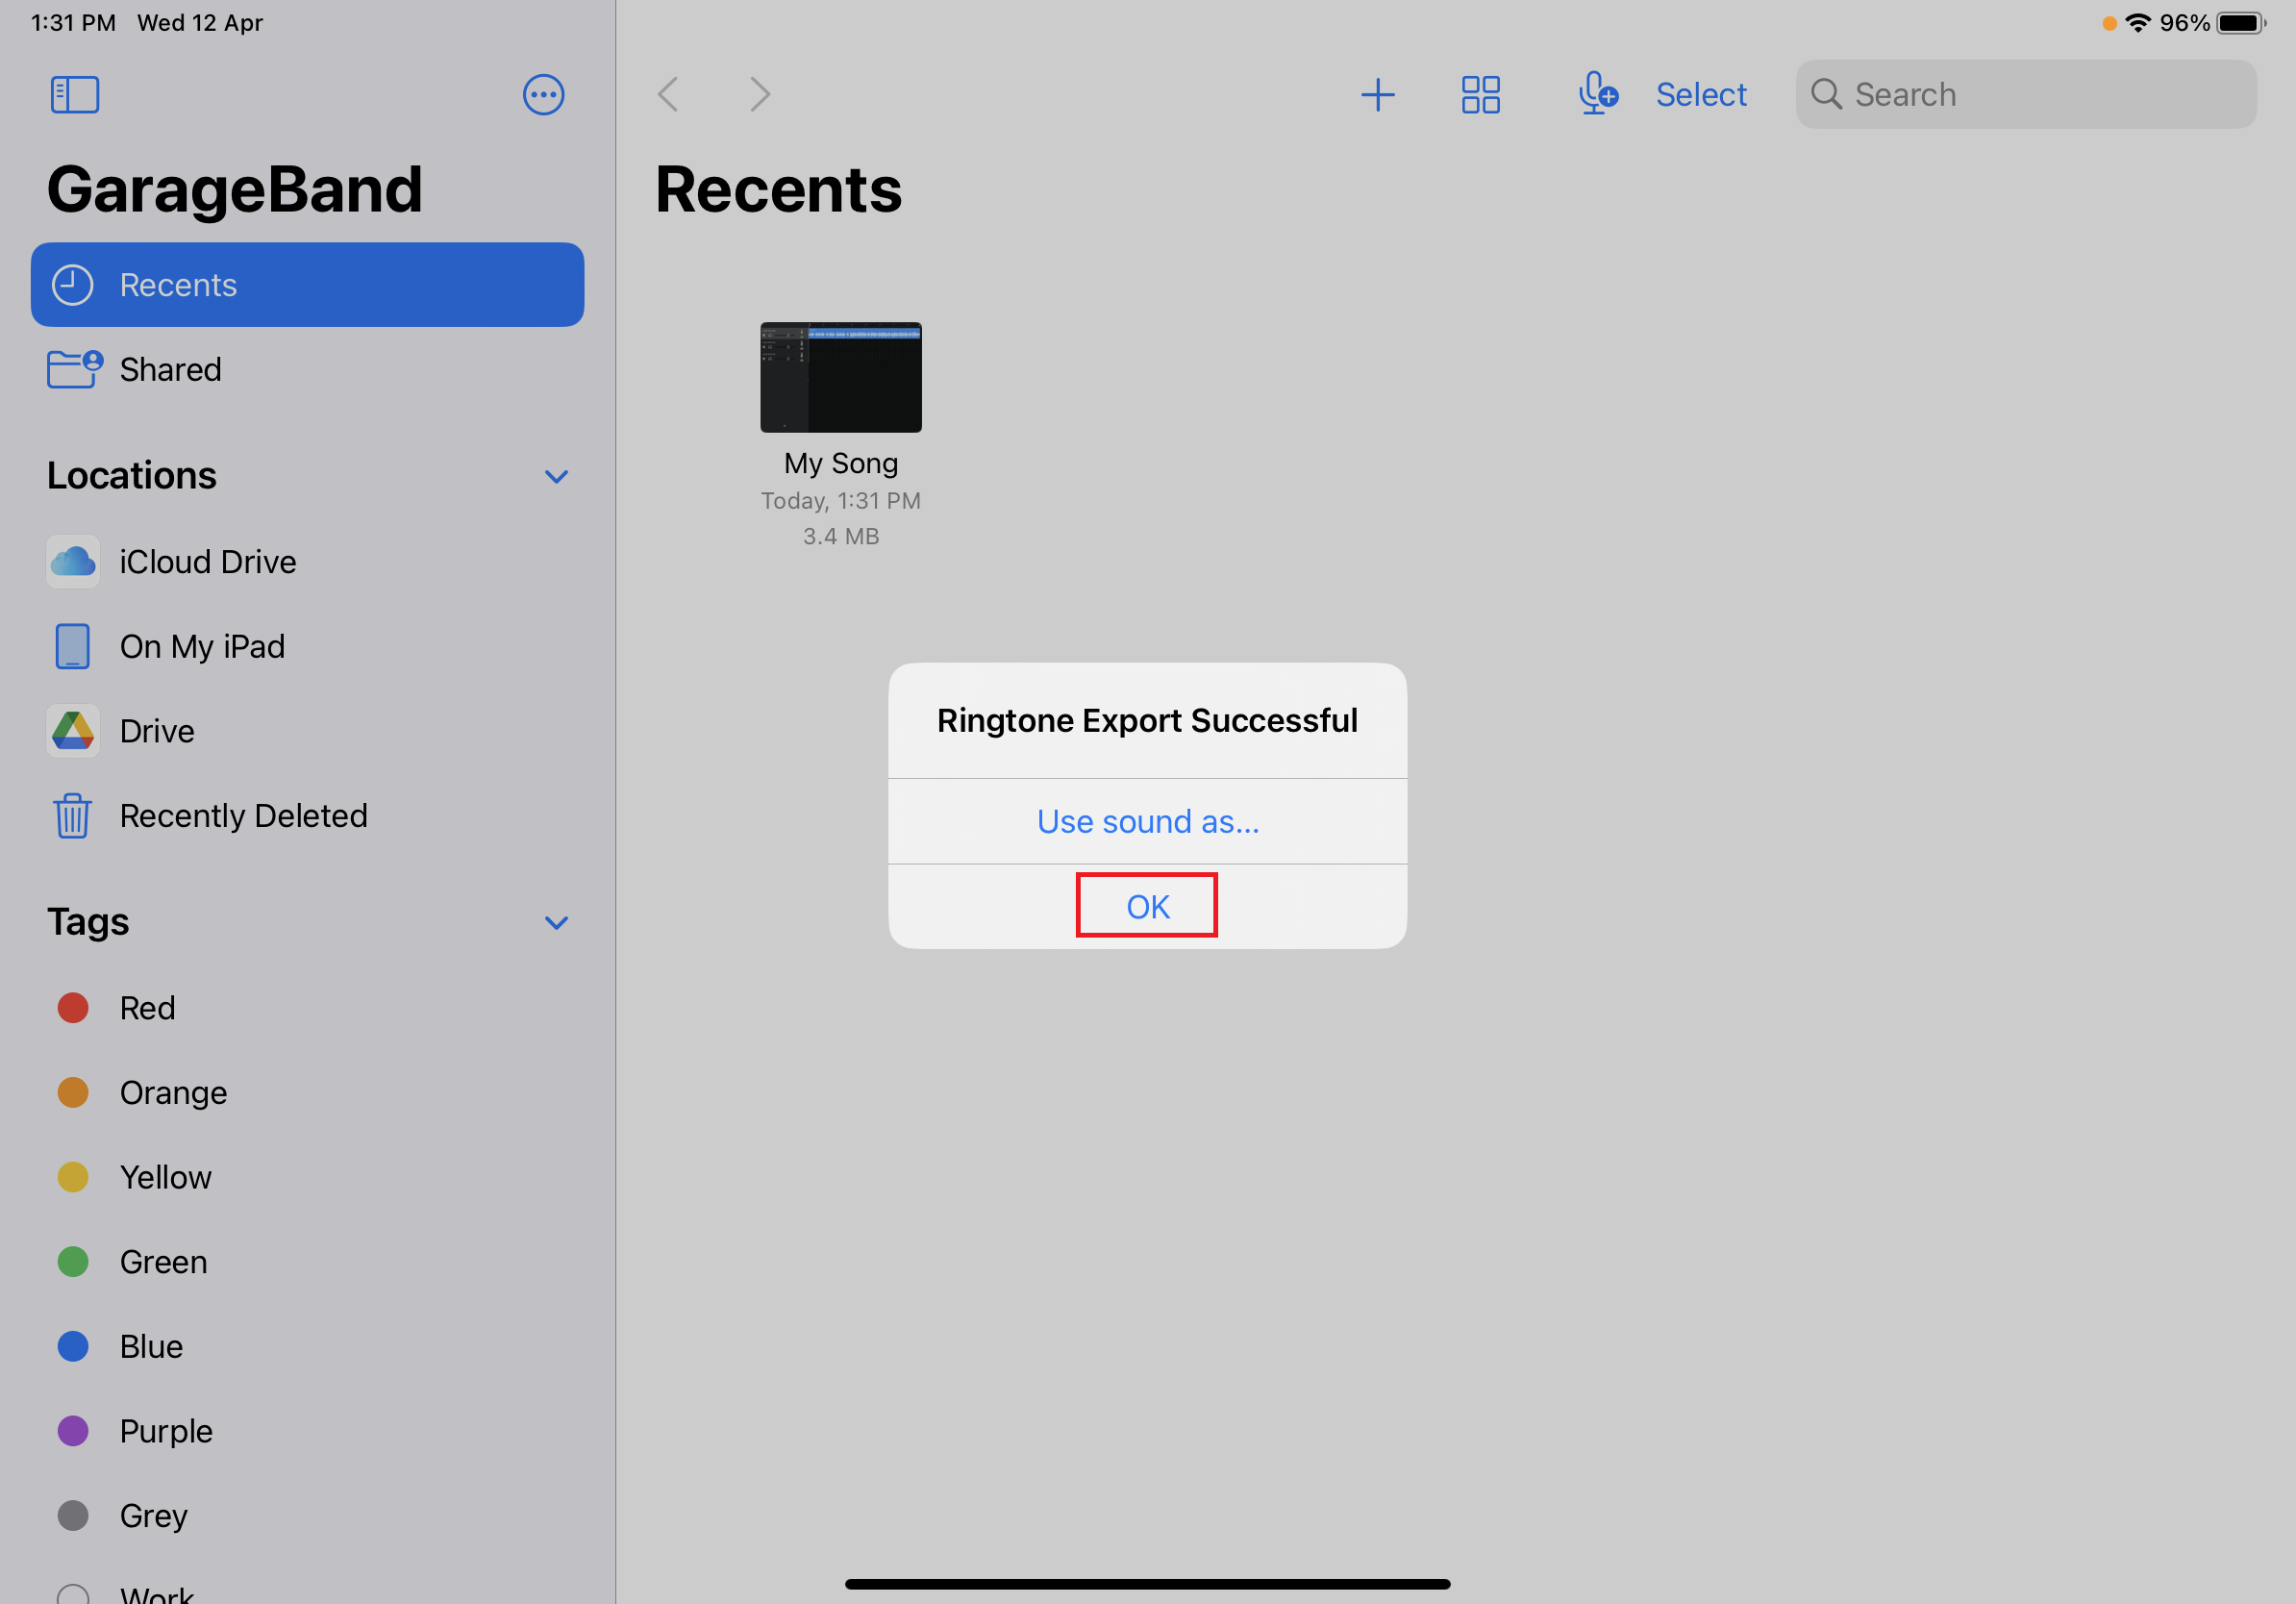Collapse the Tags section chevron

556,922
